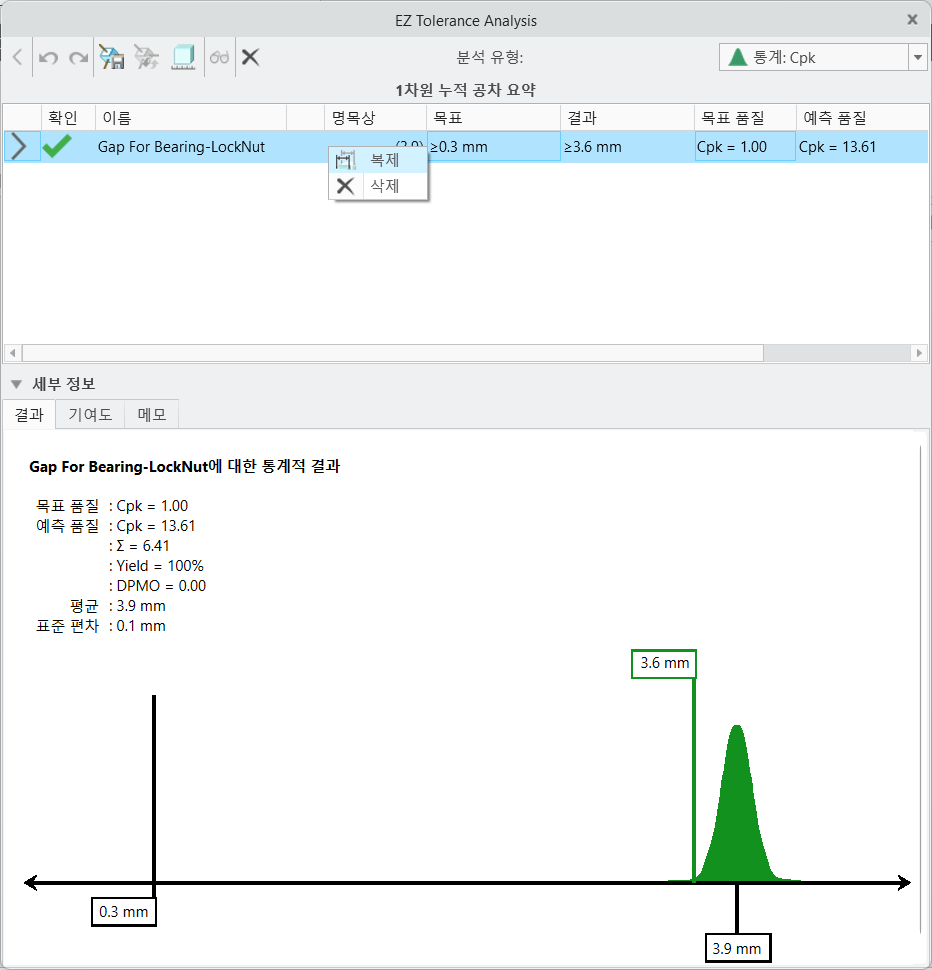
Task: Click the ≥3.6 mm result cell
Action: point(627,147)
